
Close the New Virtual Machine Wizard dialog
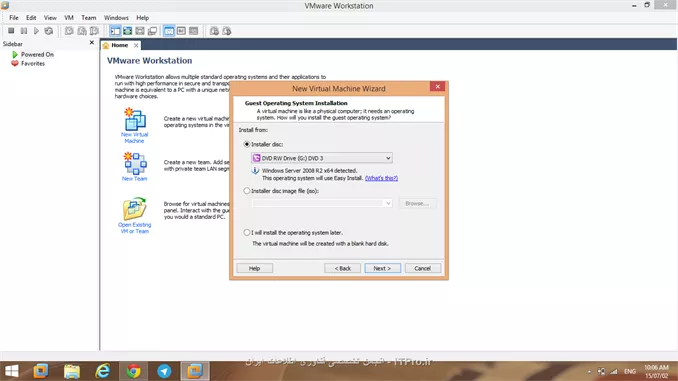[x=438, y=86]
